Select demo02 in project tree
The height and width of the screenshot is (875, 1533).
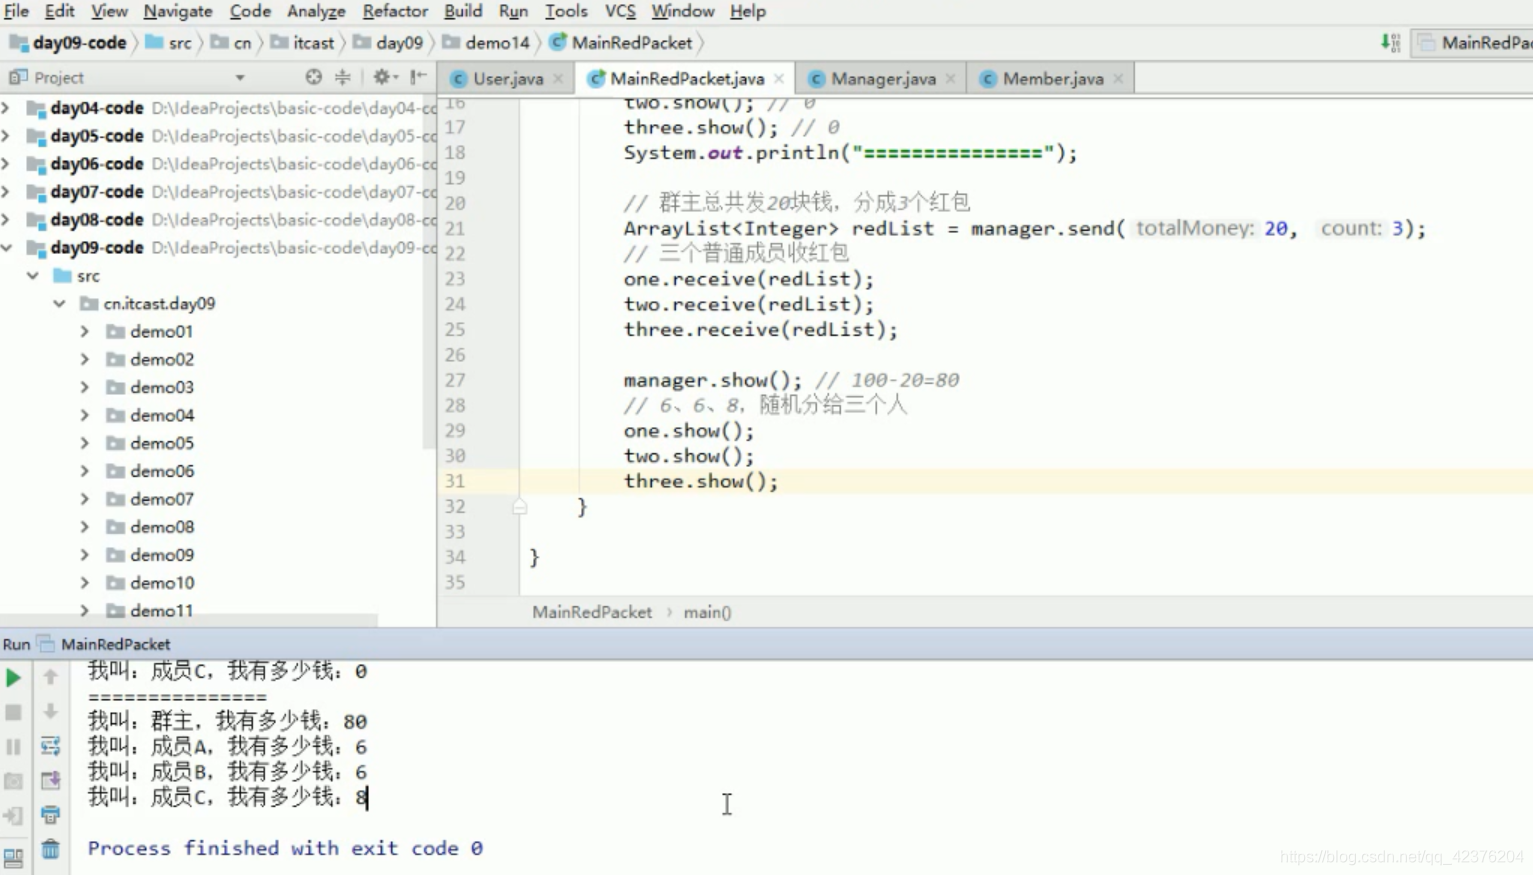(162, 359)
